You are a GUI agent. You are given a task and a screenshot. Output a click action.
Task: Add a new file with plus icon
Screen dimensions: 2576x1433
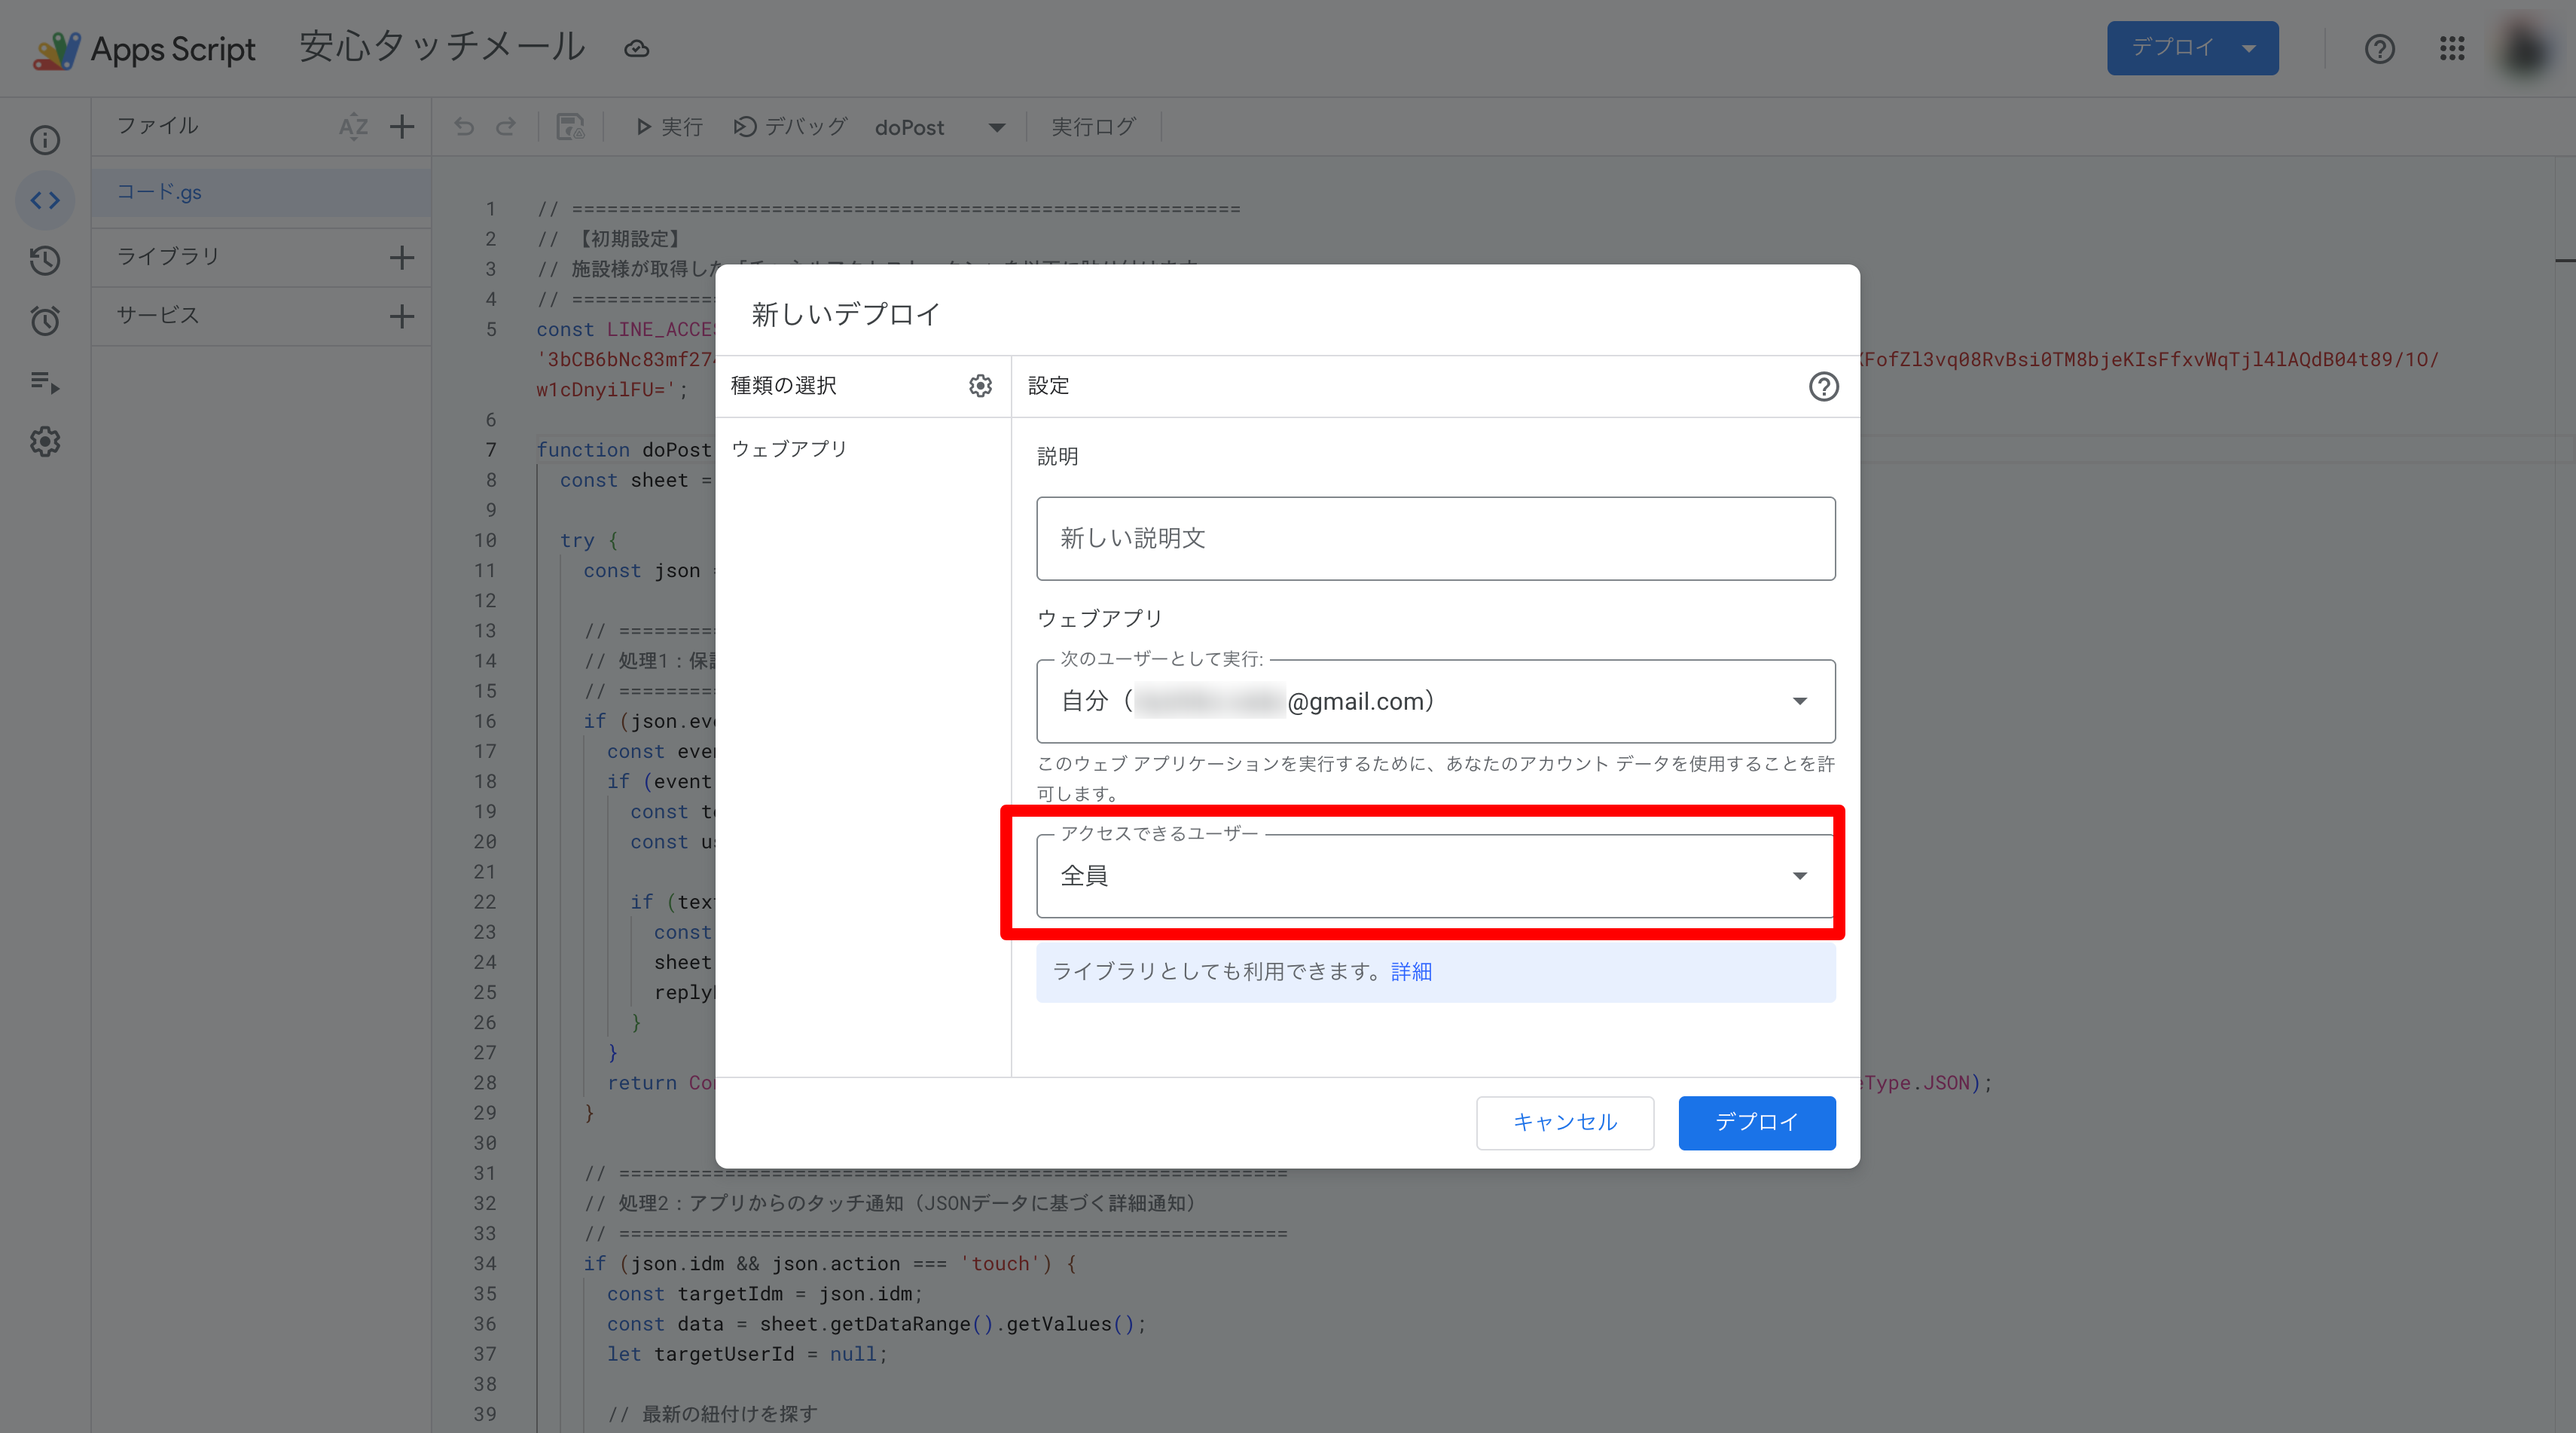pos(402,127)
